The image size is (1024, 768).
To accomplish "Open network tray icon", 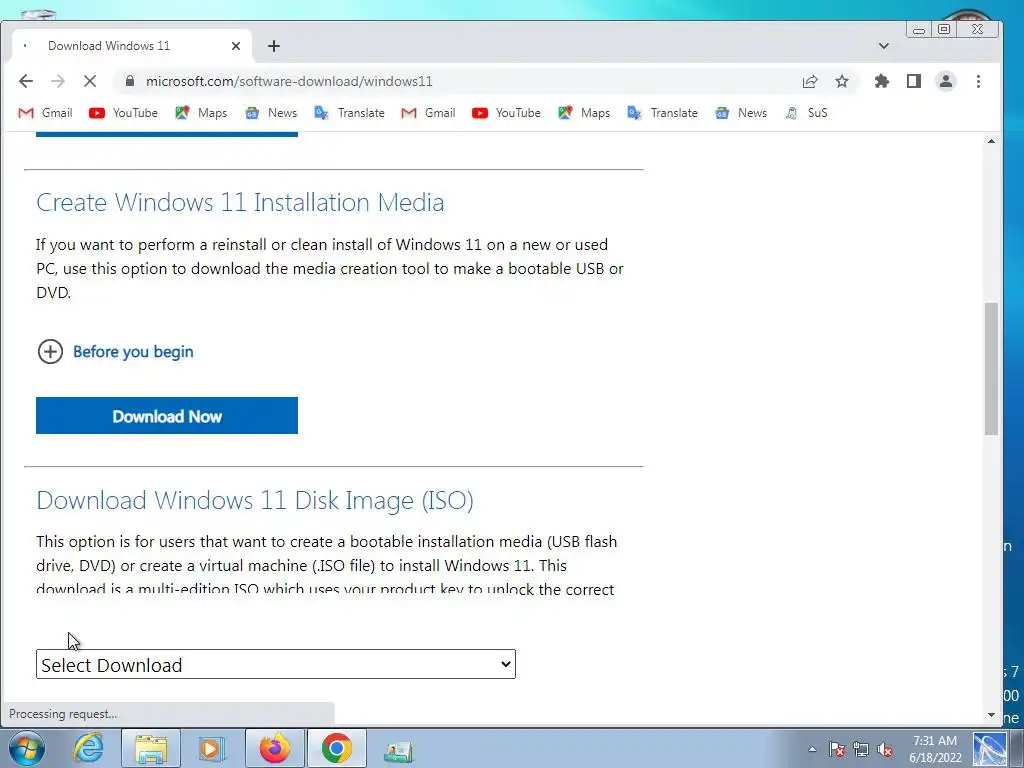I will click(861, 749).
